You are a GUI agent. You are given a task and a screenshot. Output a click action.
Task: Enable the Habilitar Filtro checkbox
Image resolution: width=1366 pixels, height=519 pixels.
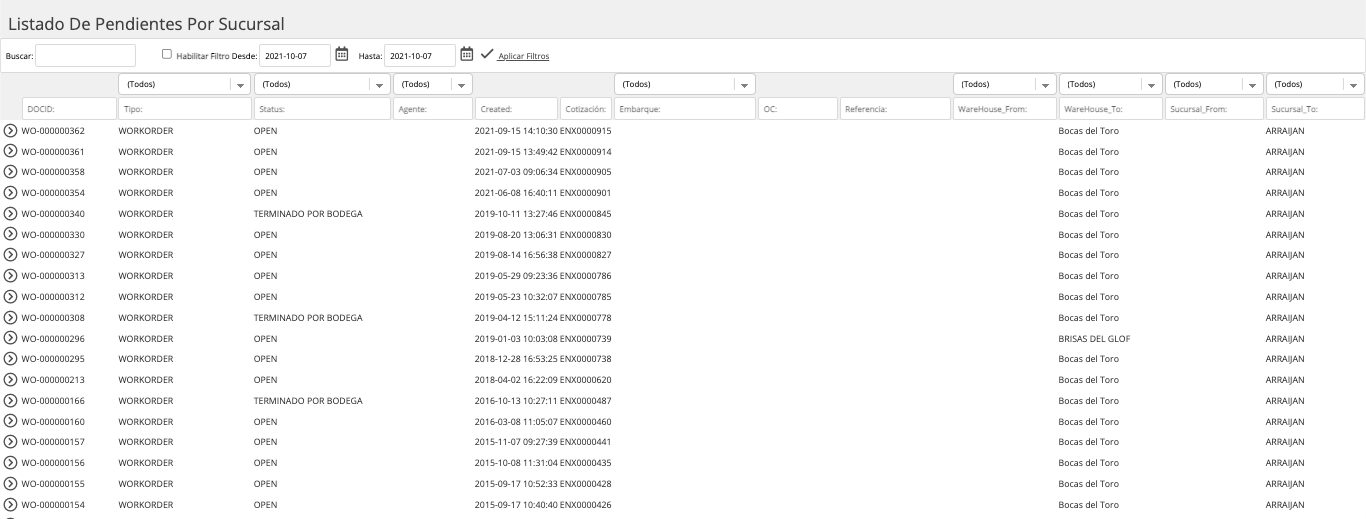tap(167, 55)
